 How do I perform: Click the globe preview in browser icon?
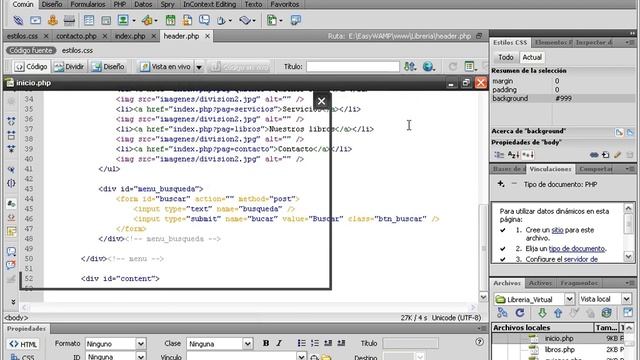[428, 66]
